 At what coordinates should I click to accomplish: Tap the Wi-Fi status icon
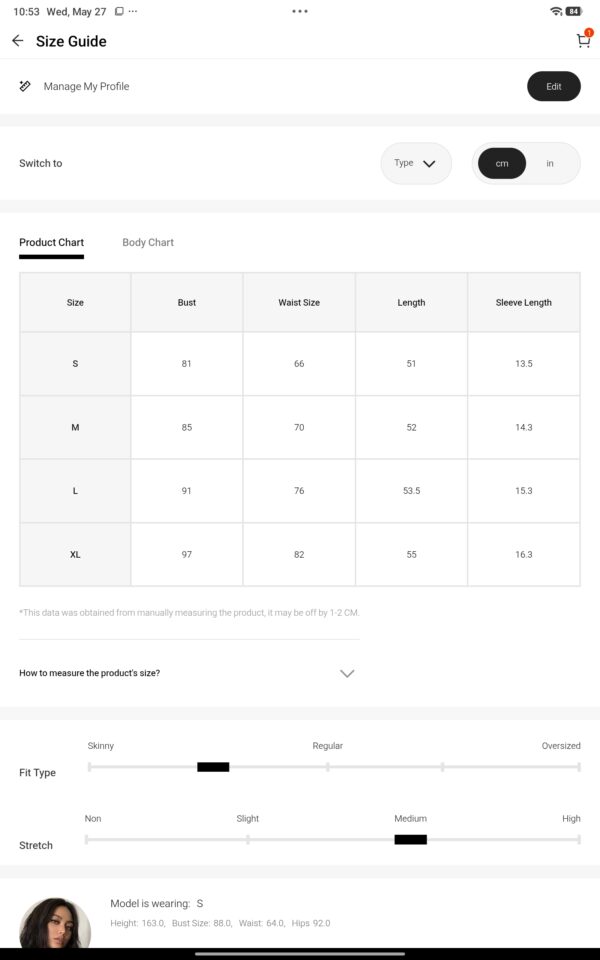(x=556, y=11)
